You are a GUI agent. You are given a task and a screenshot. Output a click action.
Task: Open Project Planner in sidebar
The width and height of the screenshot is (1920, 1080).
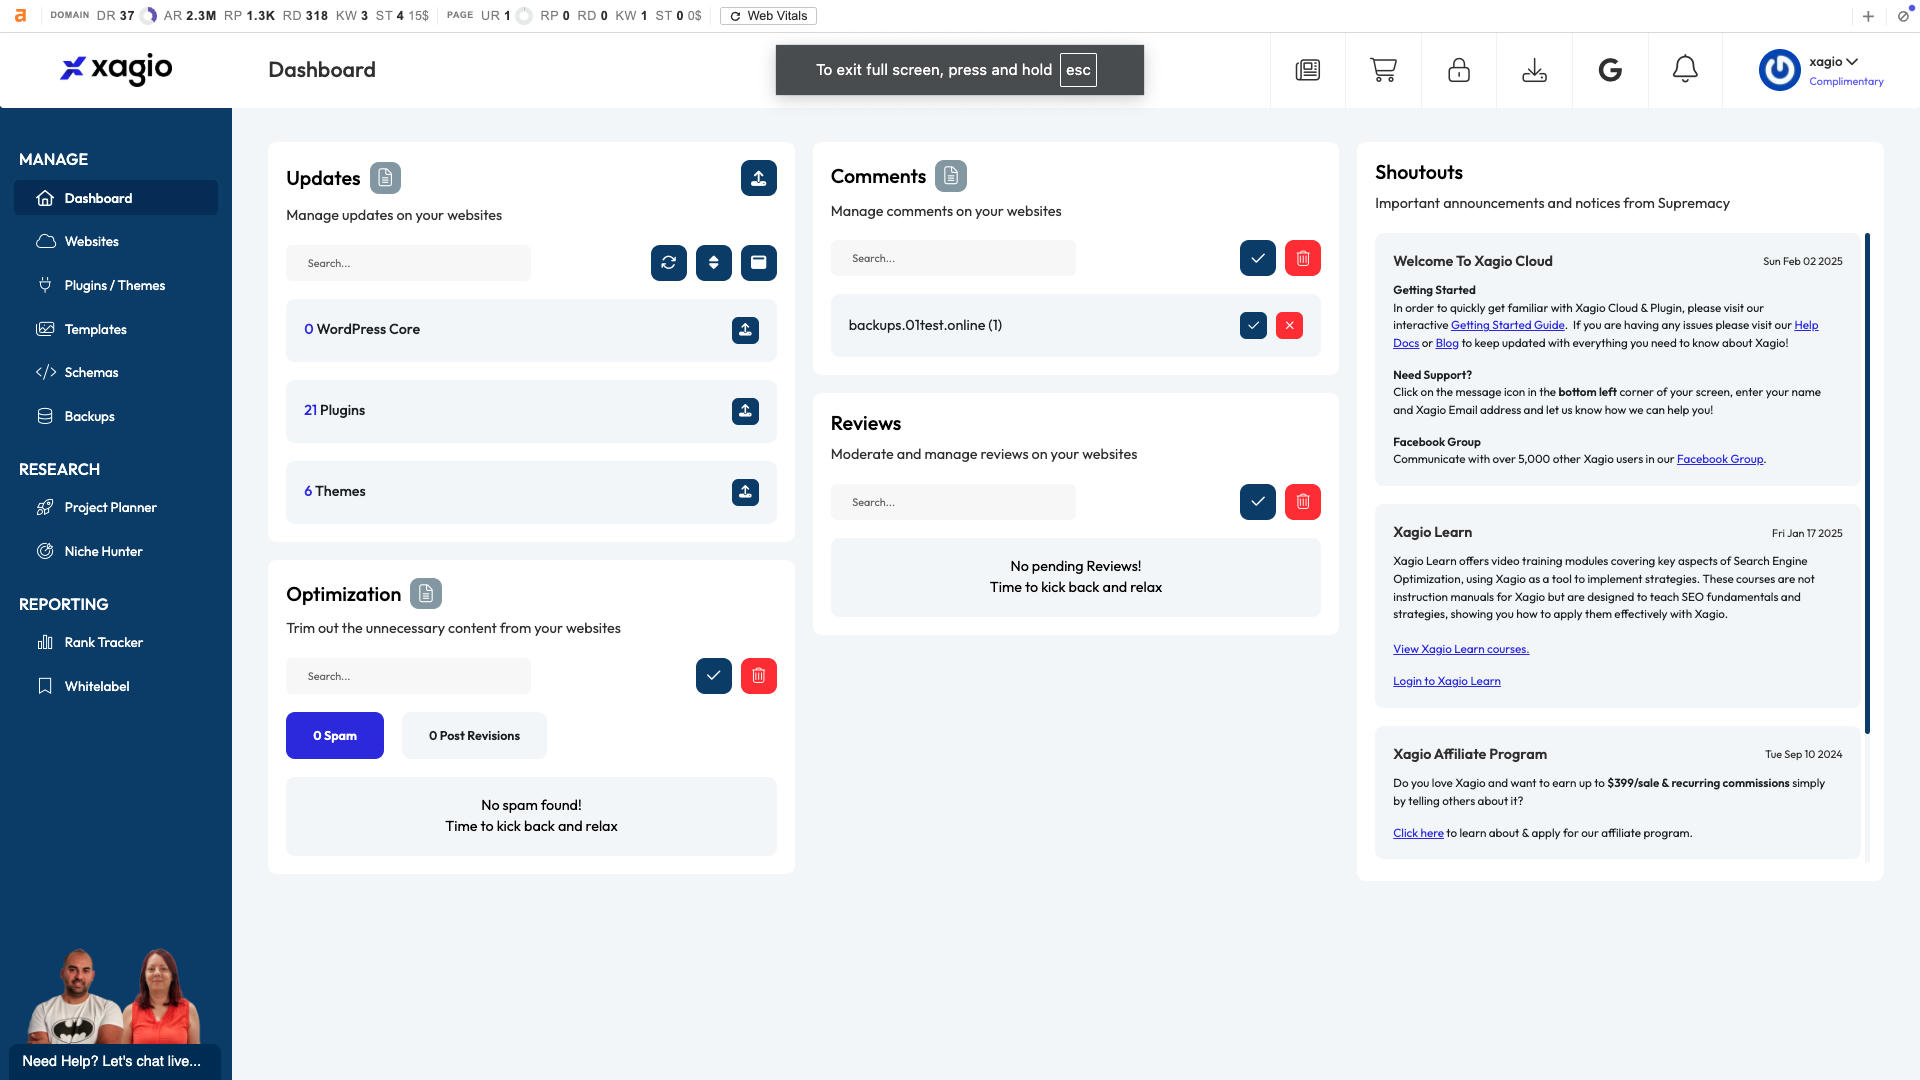116,507
